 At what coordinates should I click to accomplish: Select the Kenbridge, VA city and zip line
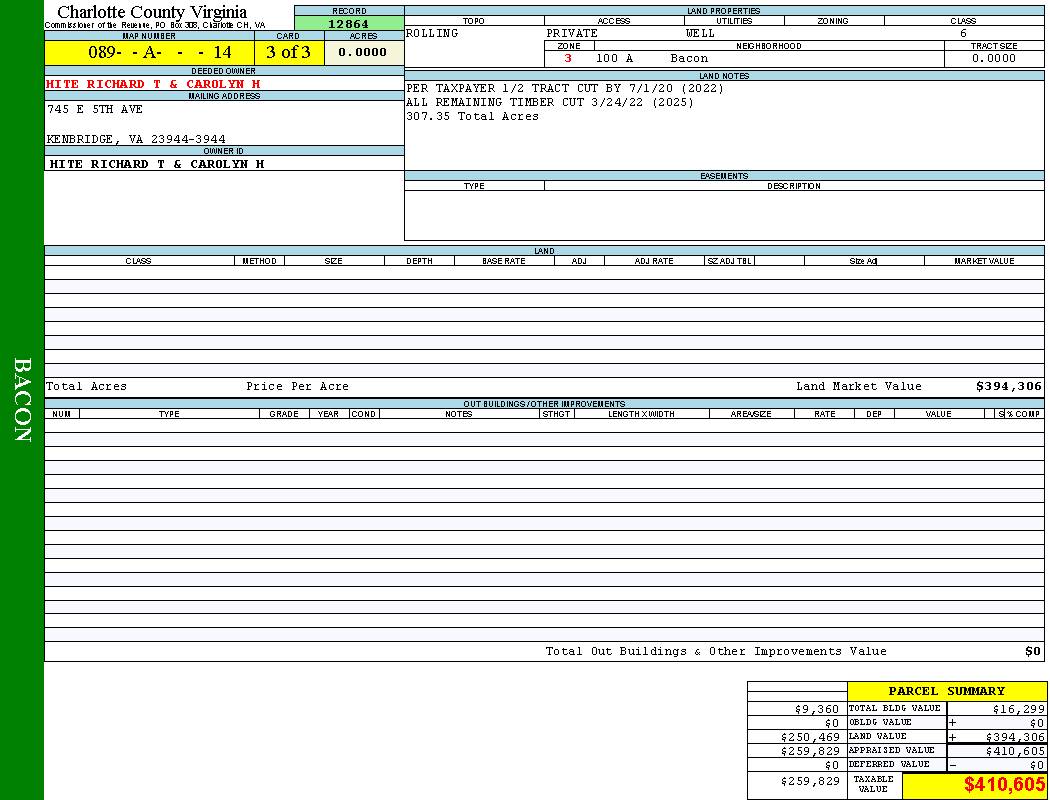[x=136, y=139]
